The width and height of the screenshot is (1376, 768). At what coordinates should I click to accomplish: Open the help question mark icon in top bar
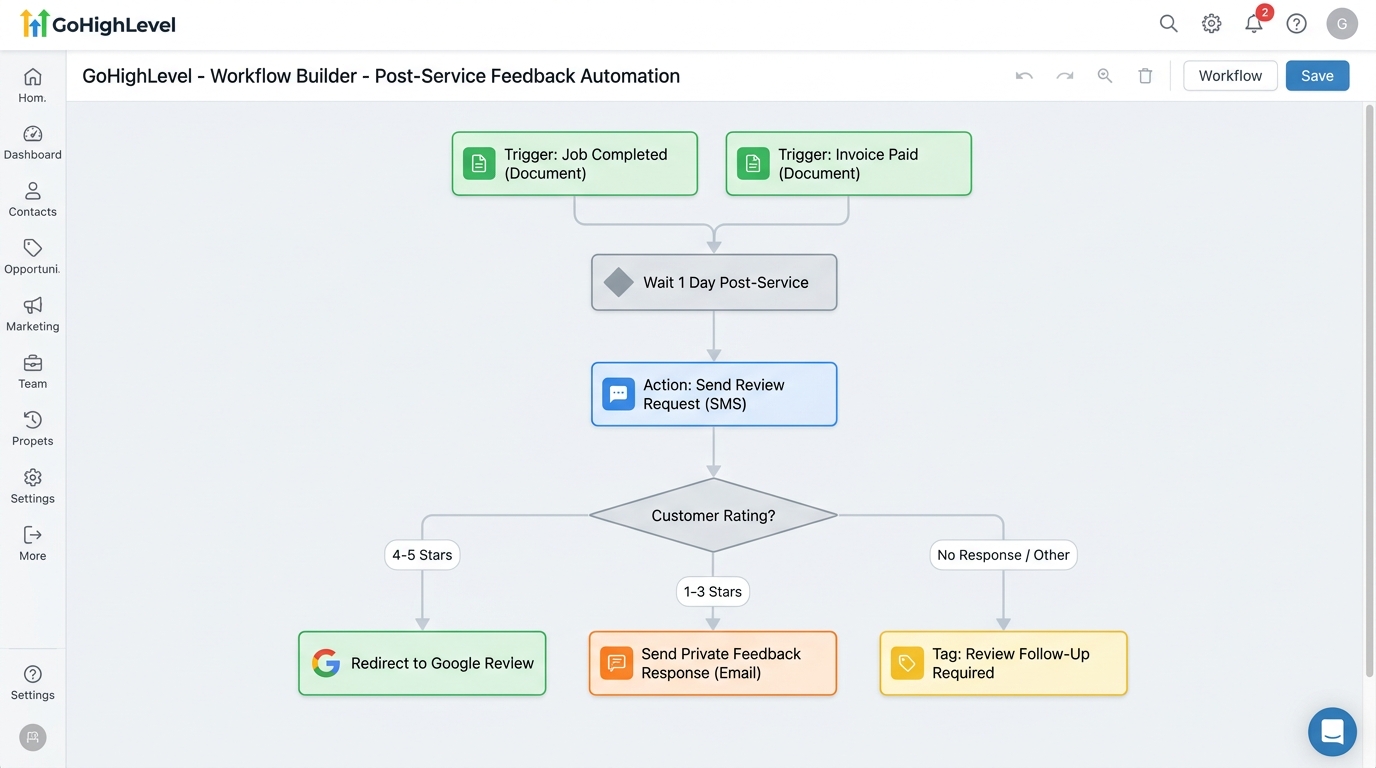(x=1297, y=24)
